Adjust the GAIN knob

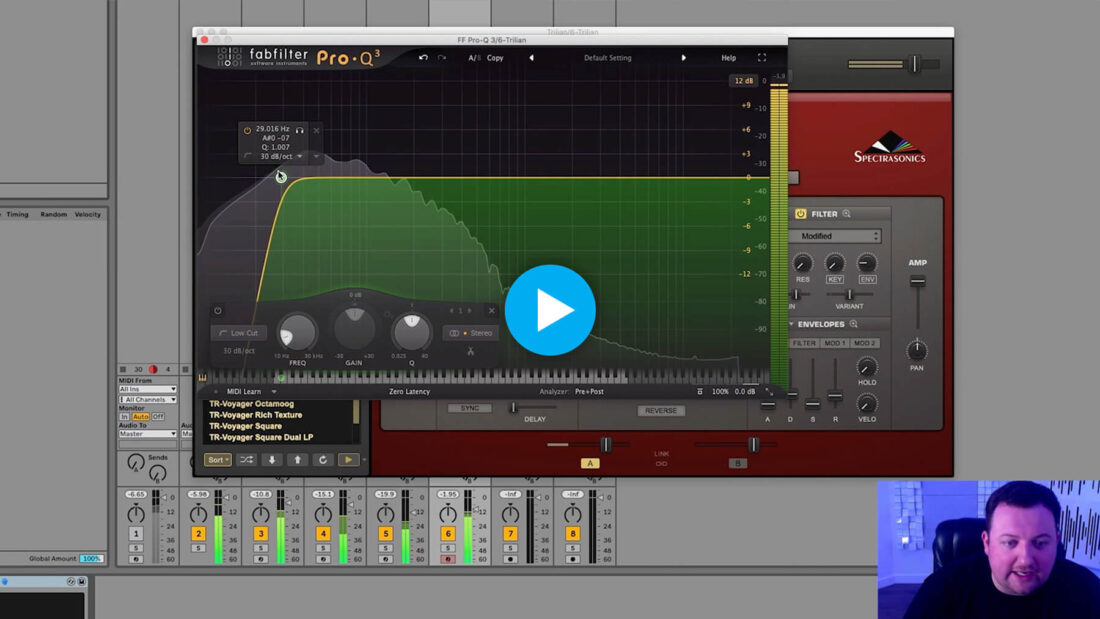354,328
